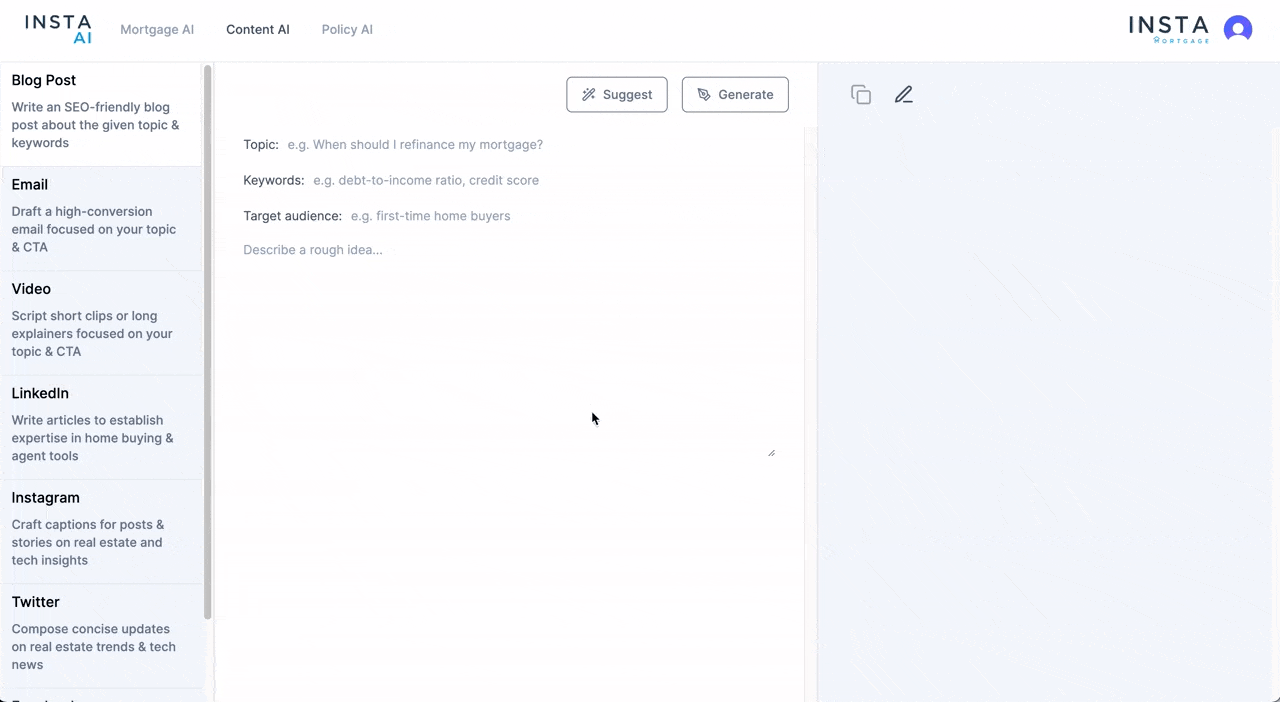The image size is (1280, 702).
Task: Open the LinkedIn article template
Action: (x=100, y=424)
